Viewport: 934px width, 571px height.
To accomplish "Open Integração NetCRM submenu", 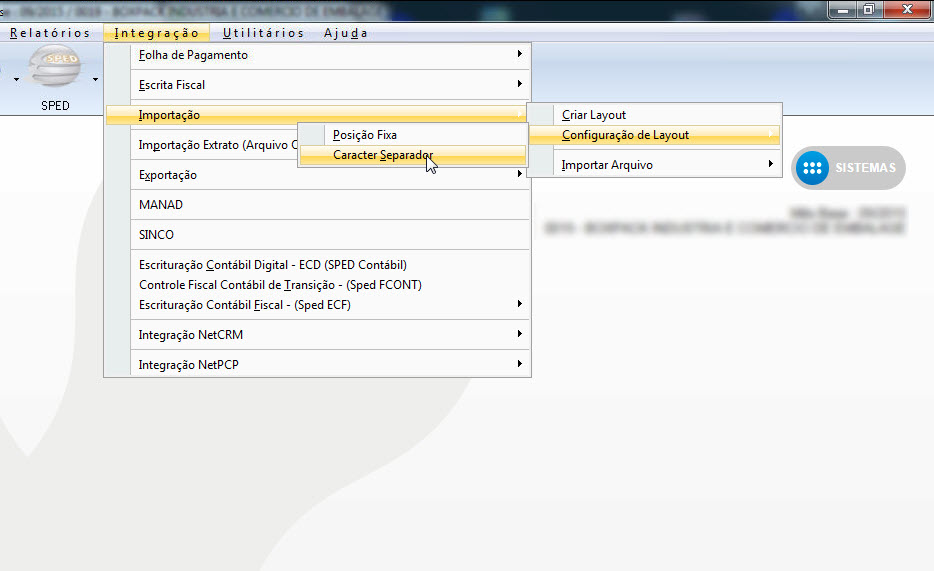I will click(x=190, y=335).
